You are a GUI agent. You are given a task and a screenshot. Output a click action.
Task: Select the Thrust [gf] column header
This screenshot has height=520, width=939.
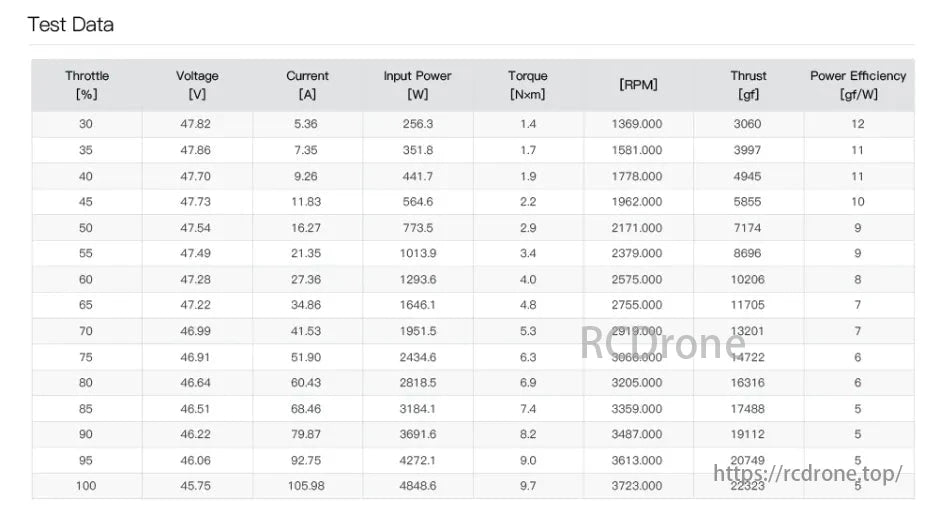pyautogui.click(x=748, y=85)
